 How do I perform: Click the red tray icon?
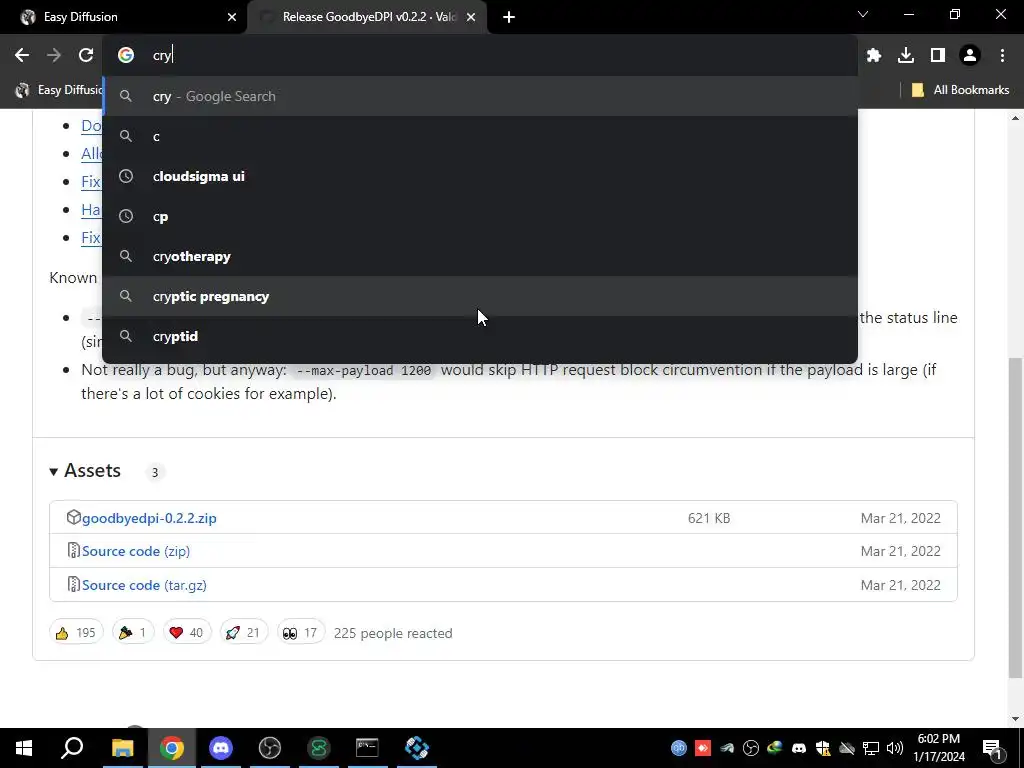[x=703, y=748]
